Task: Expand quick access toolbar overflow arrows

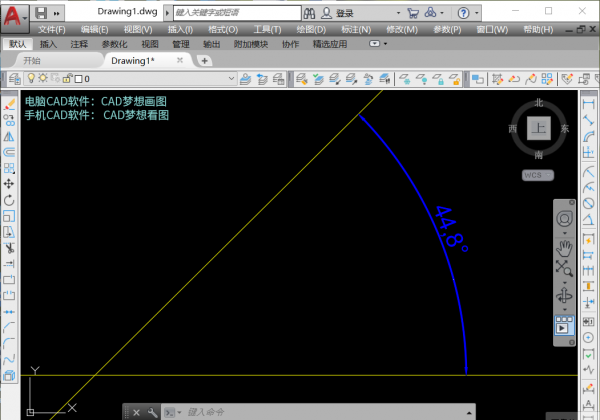Action: (57, 14)
